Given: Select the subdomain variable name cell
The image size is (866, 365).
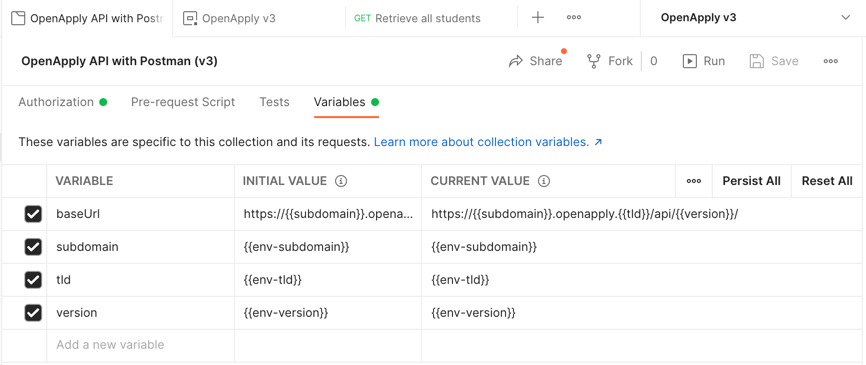Looking at the screenshot, I should [141, 247].
